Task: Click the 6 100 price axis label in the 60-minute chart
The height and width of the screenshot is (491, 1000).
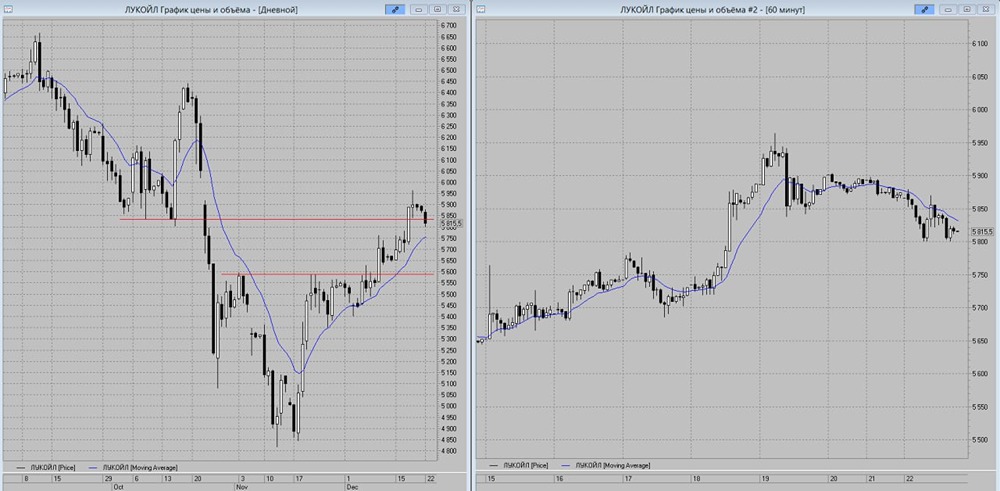Action: pyautogui.click(x=979, y=43)
